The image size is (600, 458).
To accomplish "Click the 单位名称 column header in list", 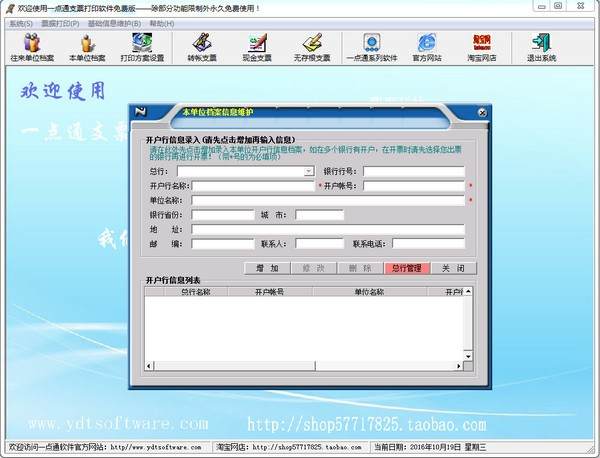I will [369, 292].
